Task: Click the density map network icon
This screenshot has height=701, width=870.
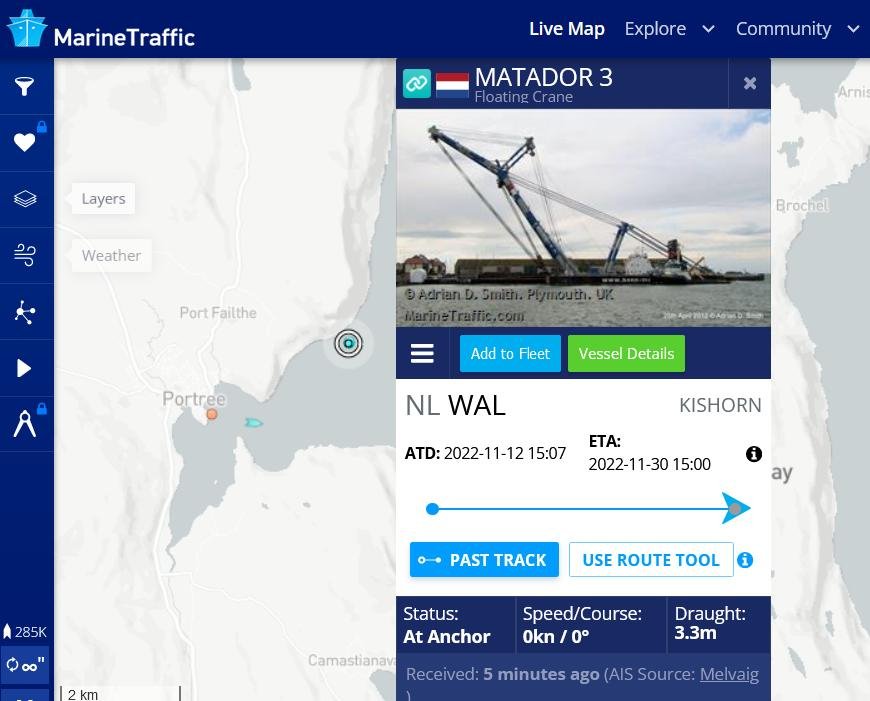Action: coord(24,312)
